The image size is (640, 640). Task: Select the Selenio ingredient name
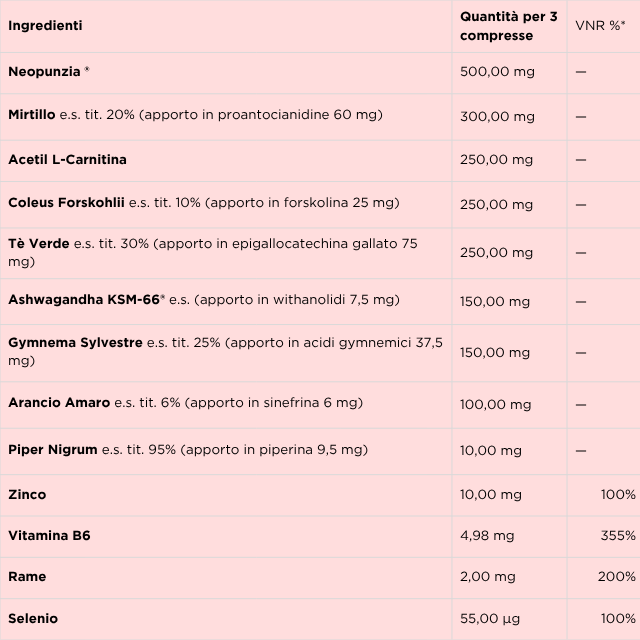click(x=33, y=619)
